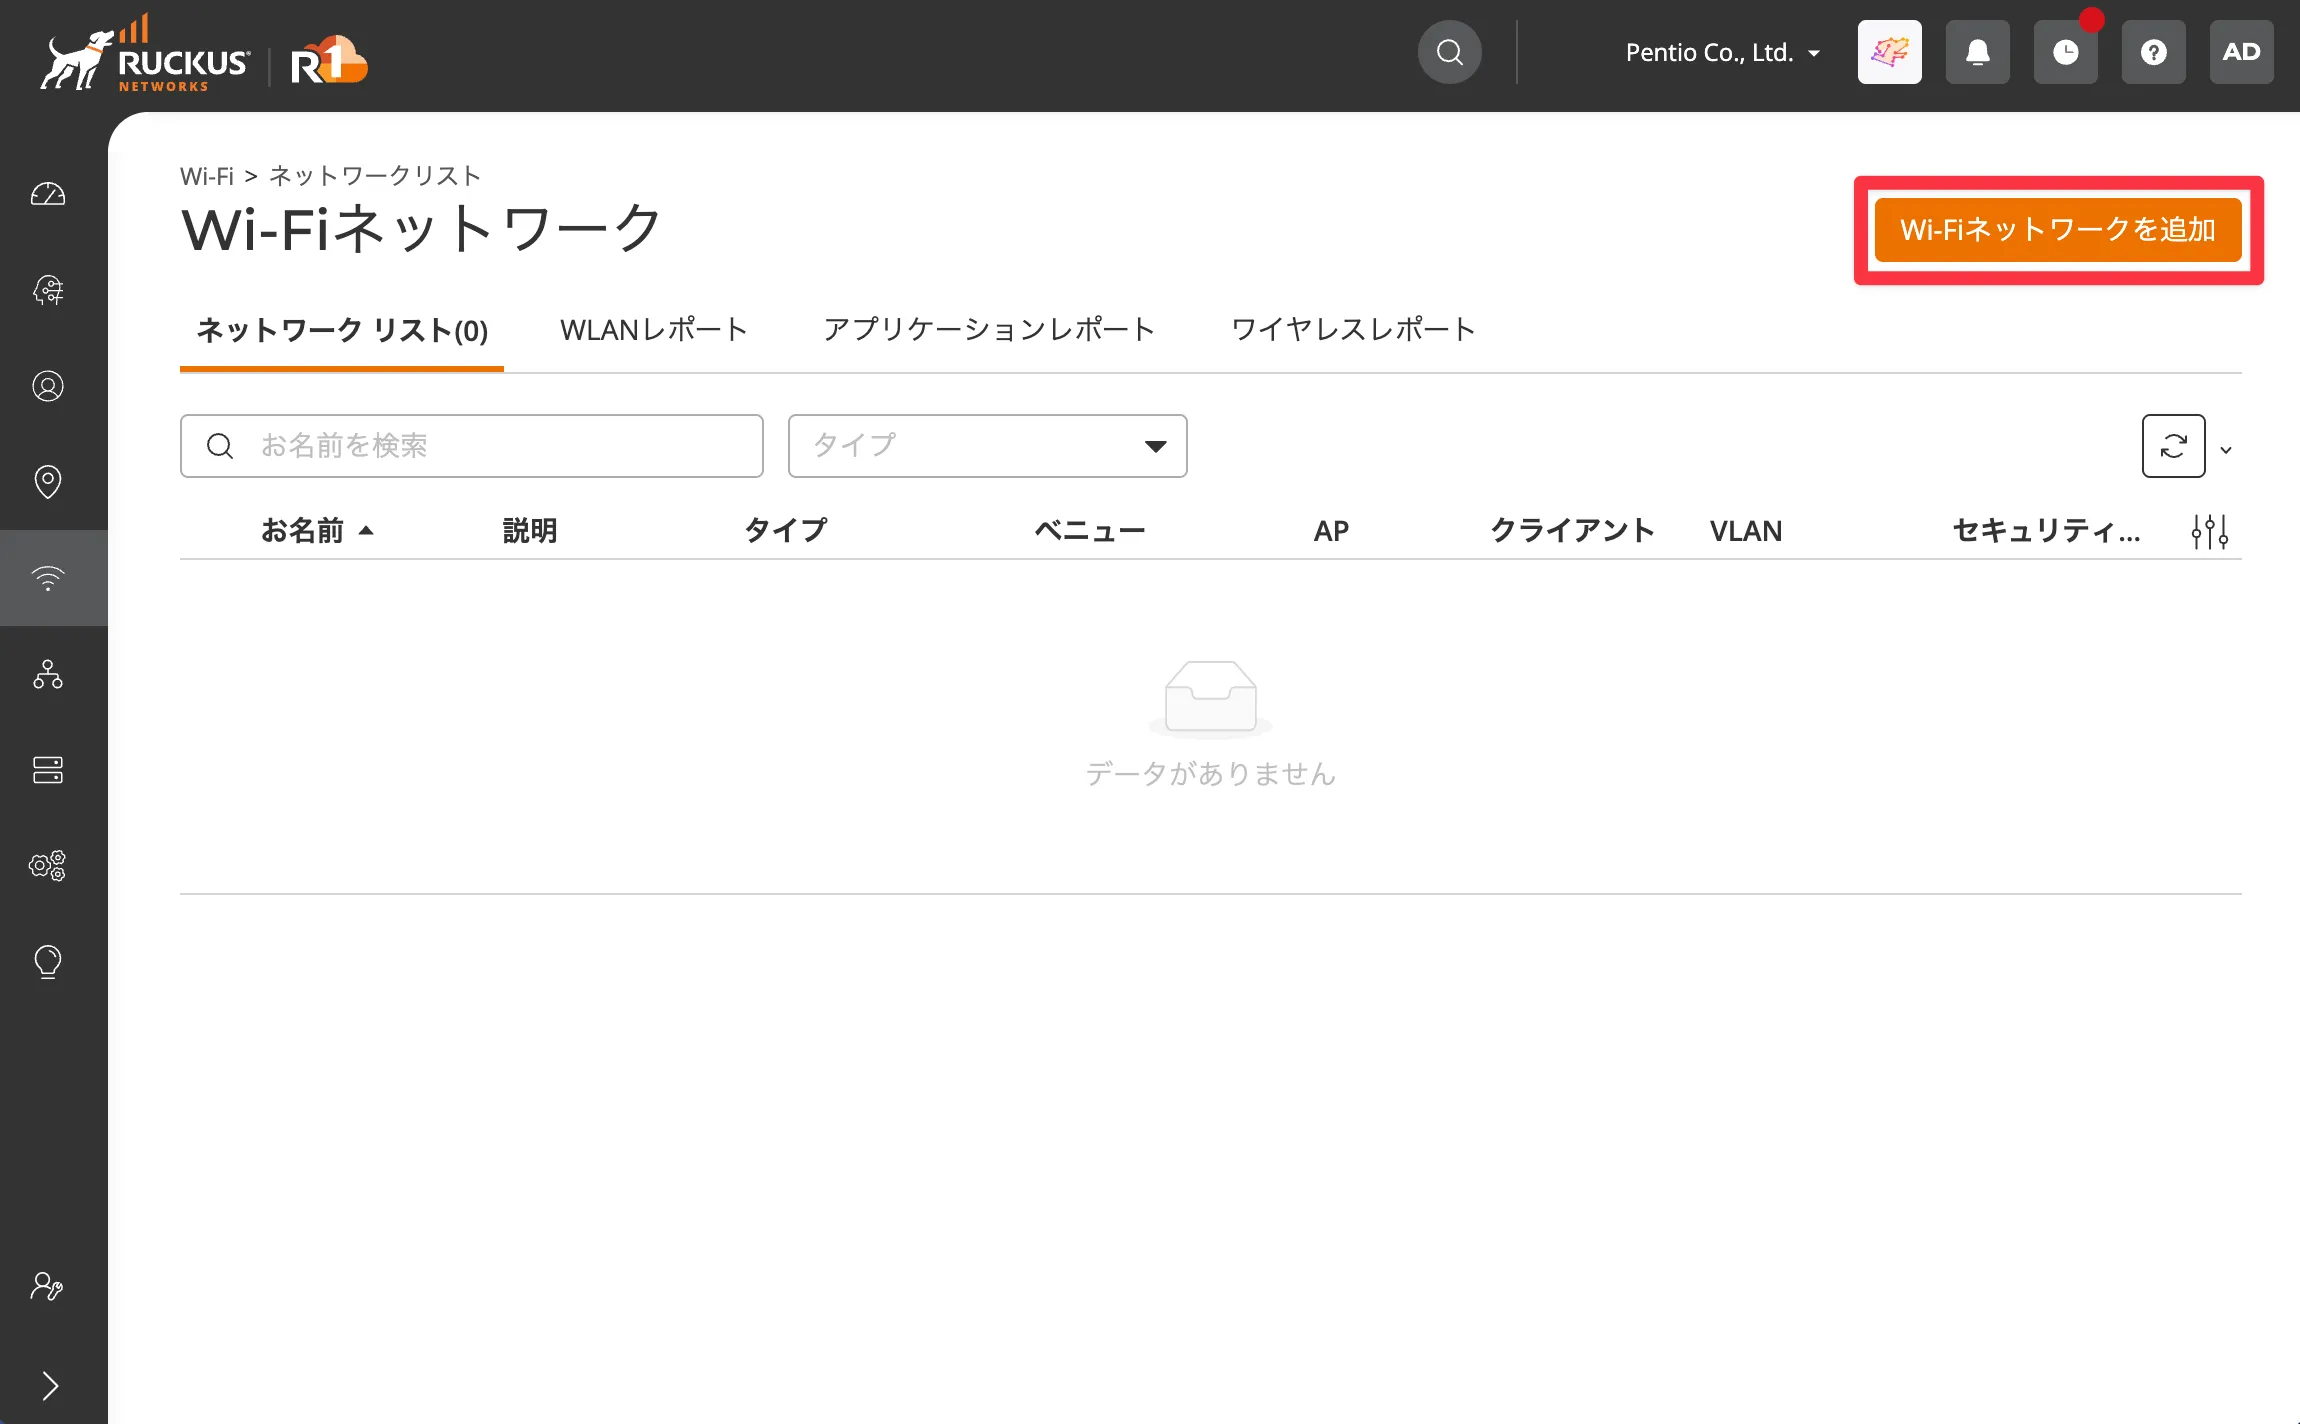This screenshot has width=2300, height=1424.
Task: Expand the sidebar with bottom chevron
Action: (50, 1386)
